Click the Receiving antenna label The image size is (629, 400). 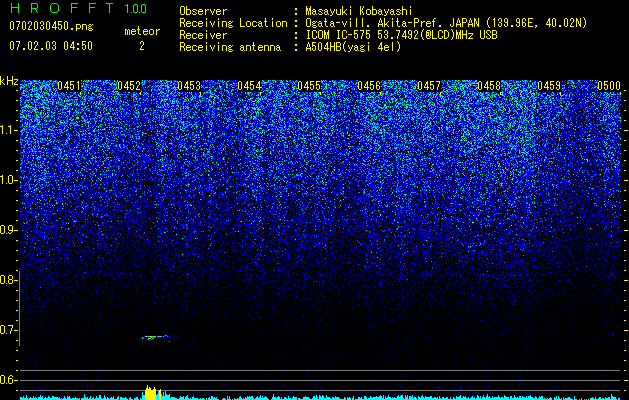[x=230, y=47]
